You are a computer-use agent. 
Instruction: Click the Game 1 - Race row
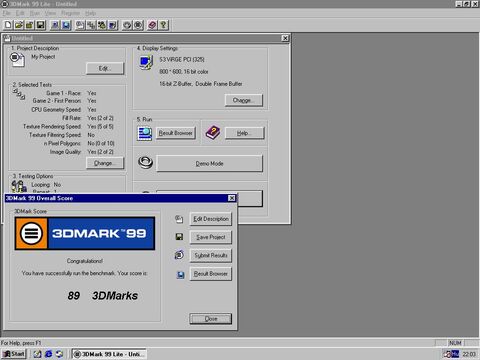[x=71, y=93]
